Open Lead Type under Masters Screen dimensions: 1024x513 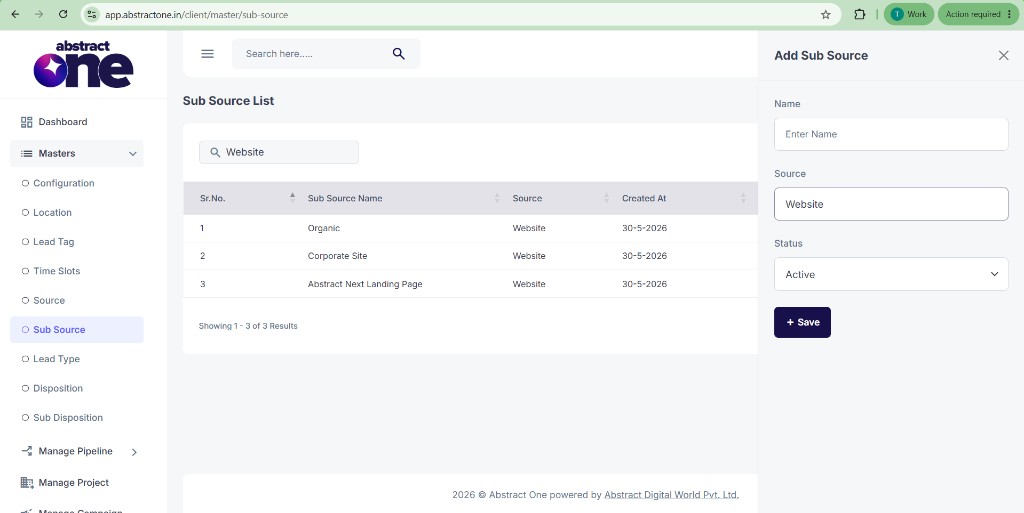tap(56, 359)
